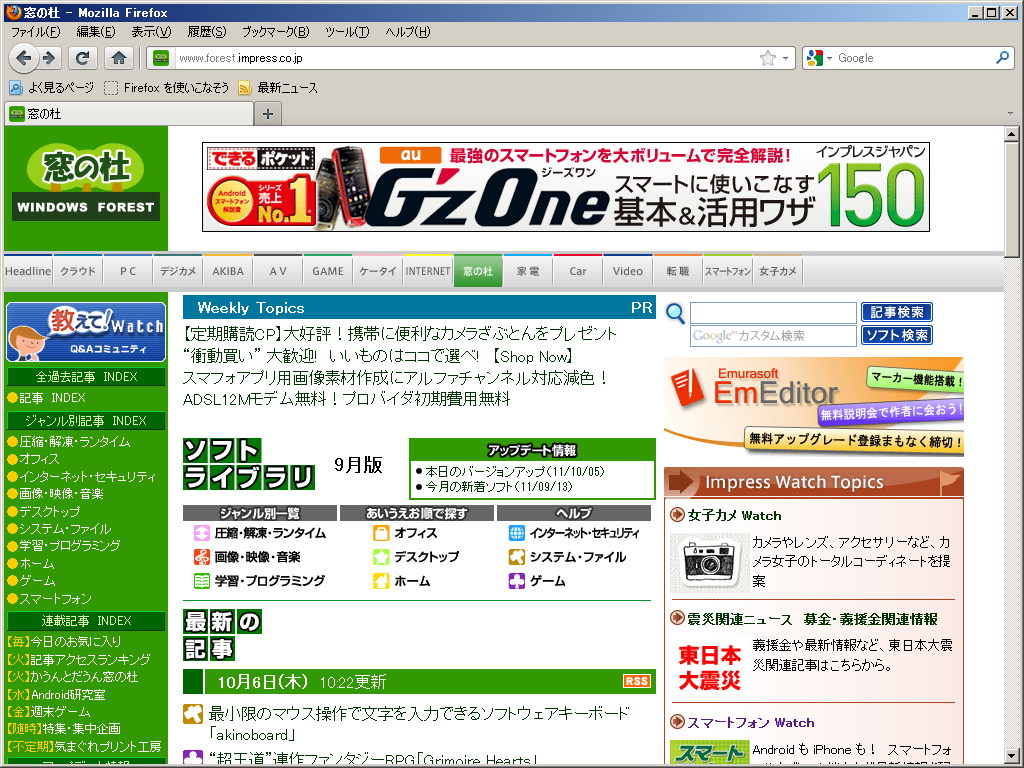This screenshot has height=768, width=1024.
Task: Switch to the GAME site tab
Action: coord(328,271)
